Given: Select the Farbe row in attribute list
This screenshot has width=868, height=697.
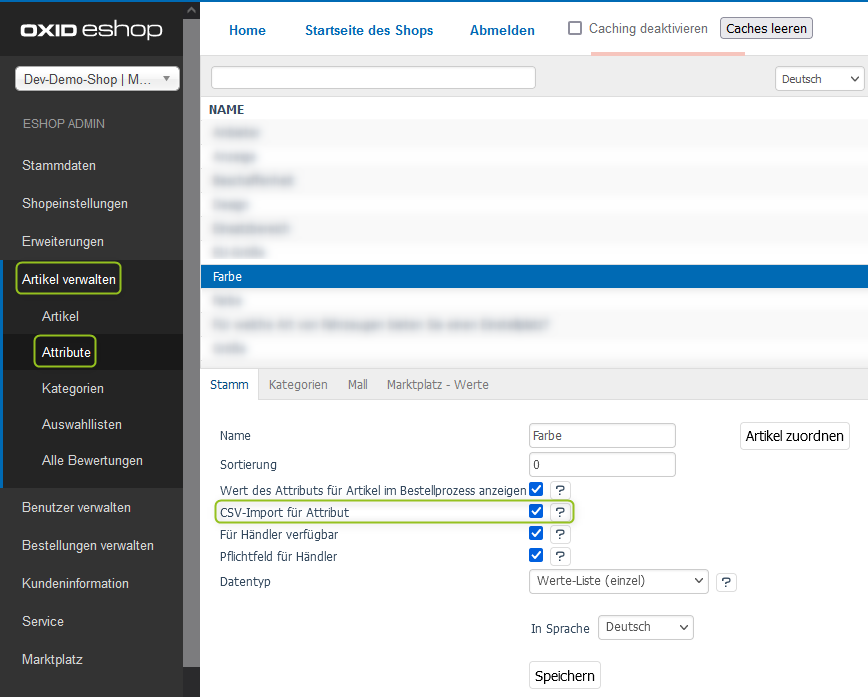Looking at the screenshot, I should click(534, 276).
